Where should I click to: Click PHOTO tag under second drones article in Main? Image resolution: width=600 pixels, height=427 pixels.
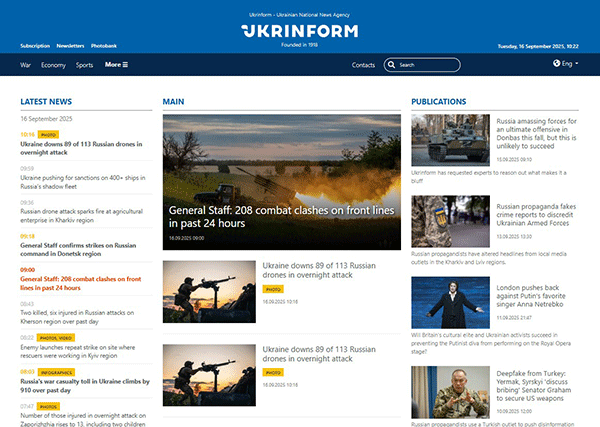tap(273, 372)
